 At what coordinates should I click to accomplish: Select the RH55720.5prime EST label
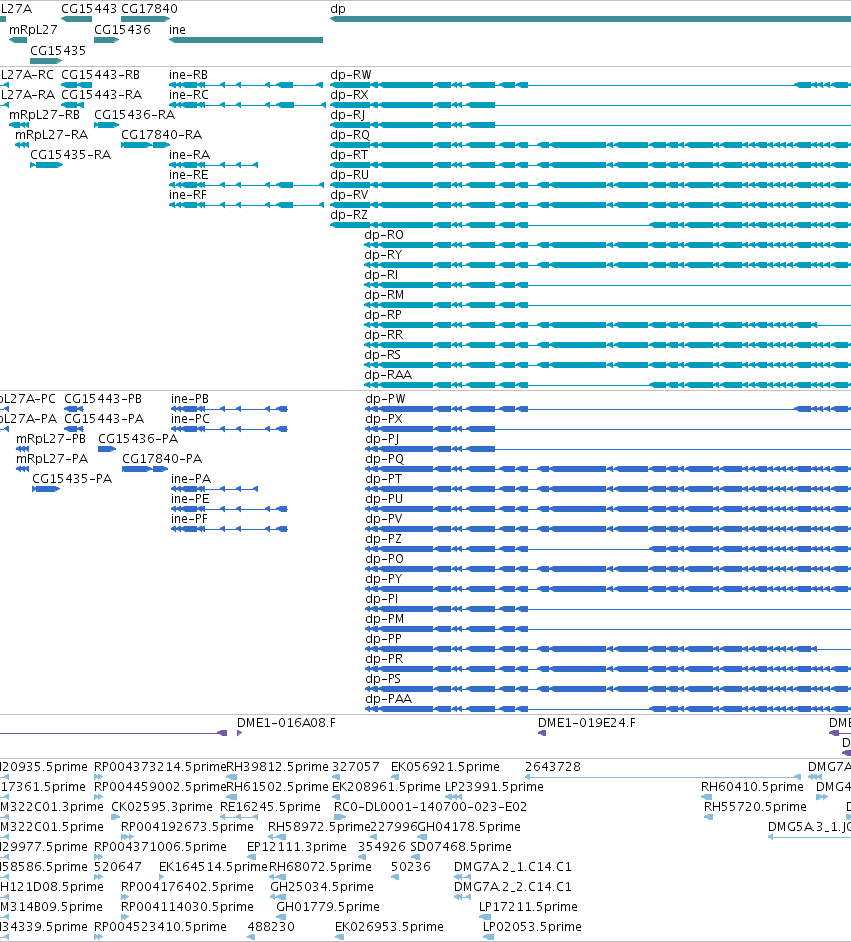click(x=755, y=806)
